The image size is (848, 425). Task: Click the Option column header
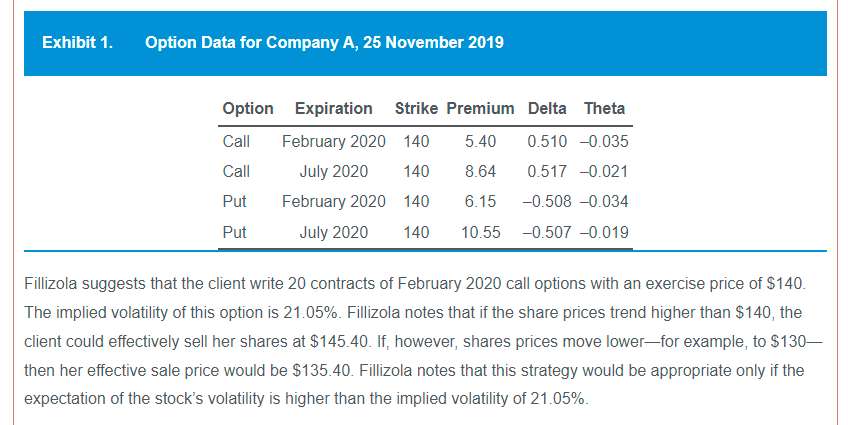pyautogui.click(x=247, y=109)
